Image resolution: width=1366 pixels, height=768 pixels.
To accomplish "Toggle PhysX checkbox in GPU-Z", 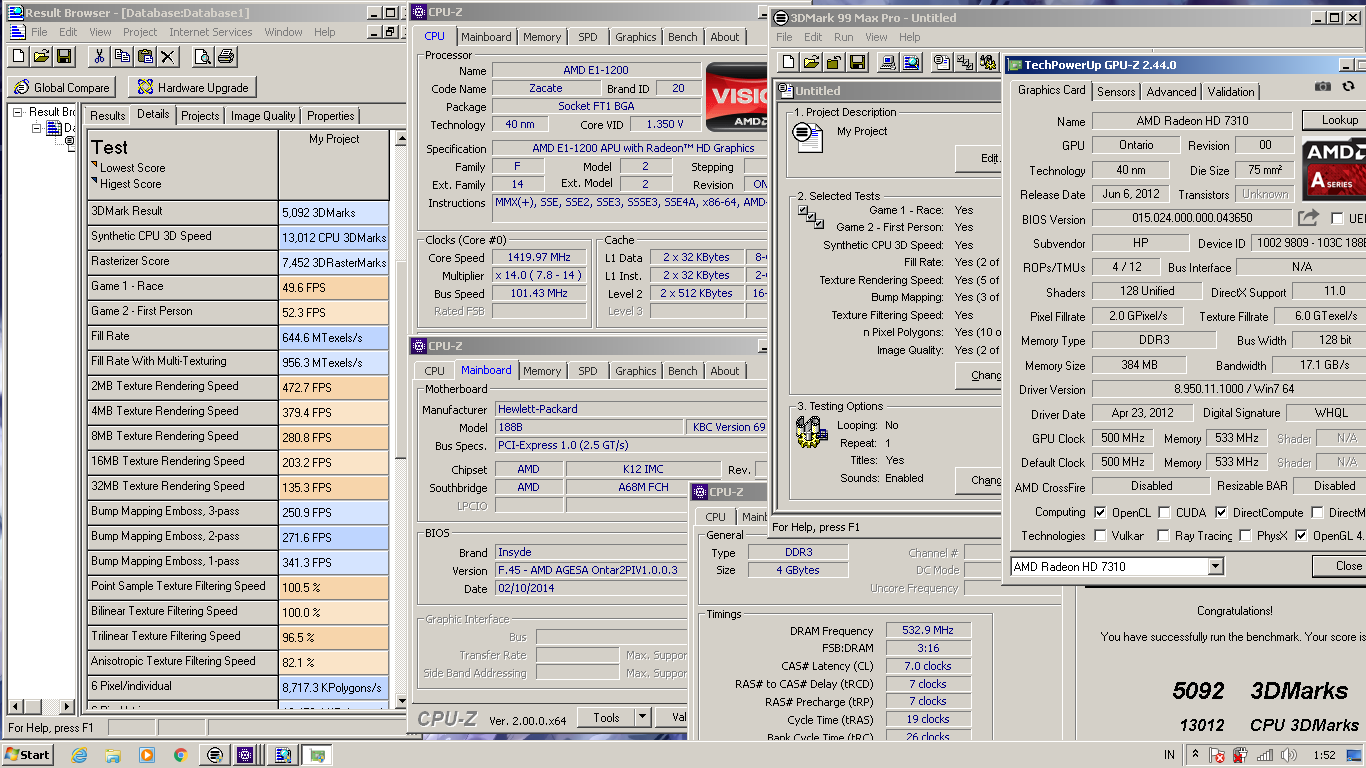I will tap(1245, 536).
